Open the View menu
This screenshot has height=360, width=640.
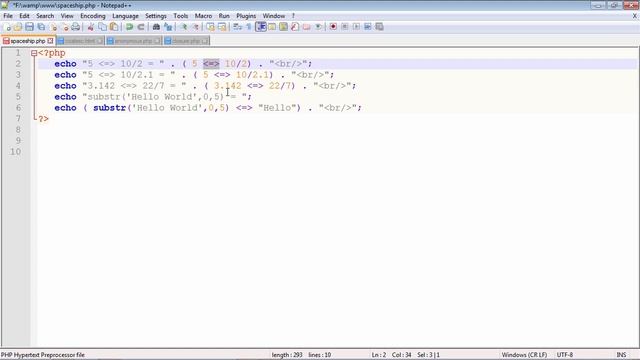[x=67, y=16]
